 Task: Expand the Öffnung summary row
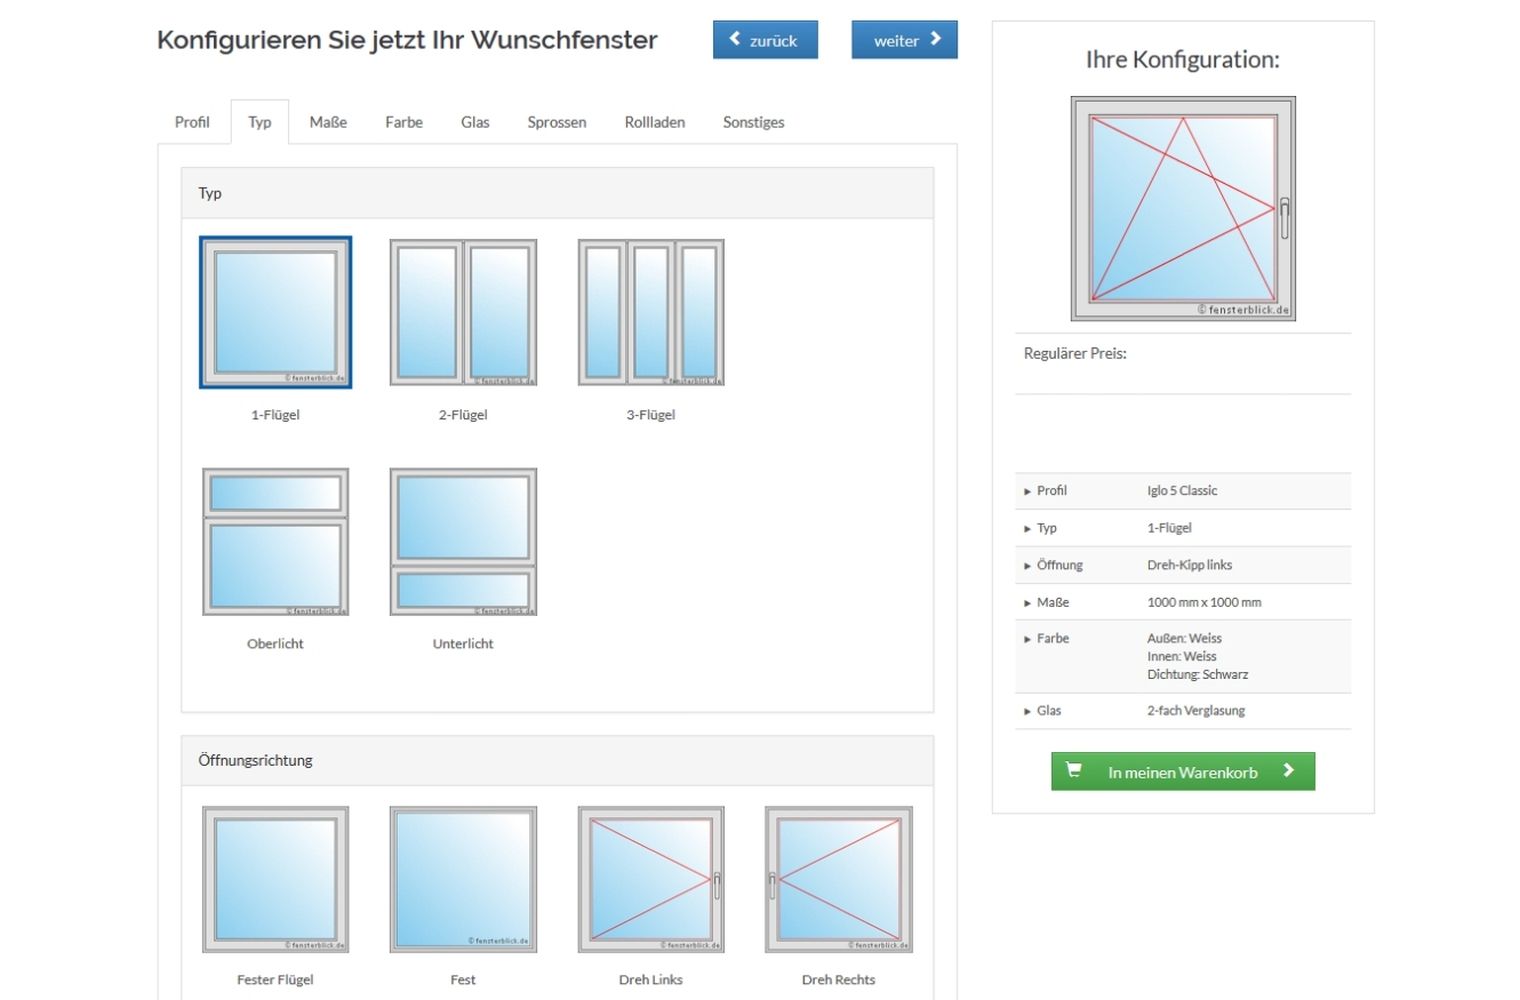point(1059,565)
